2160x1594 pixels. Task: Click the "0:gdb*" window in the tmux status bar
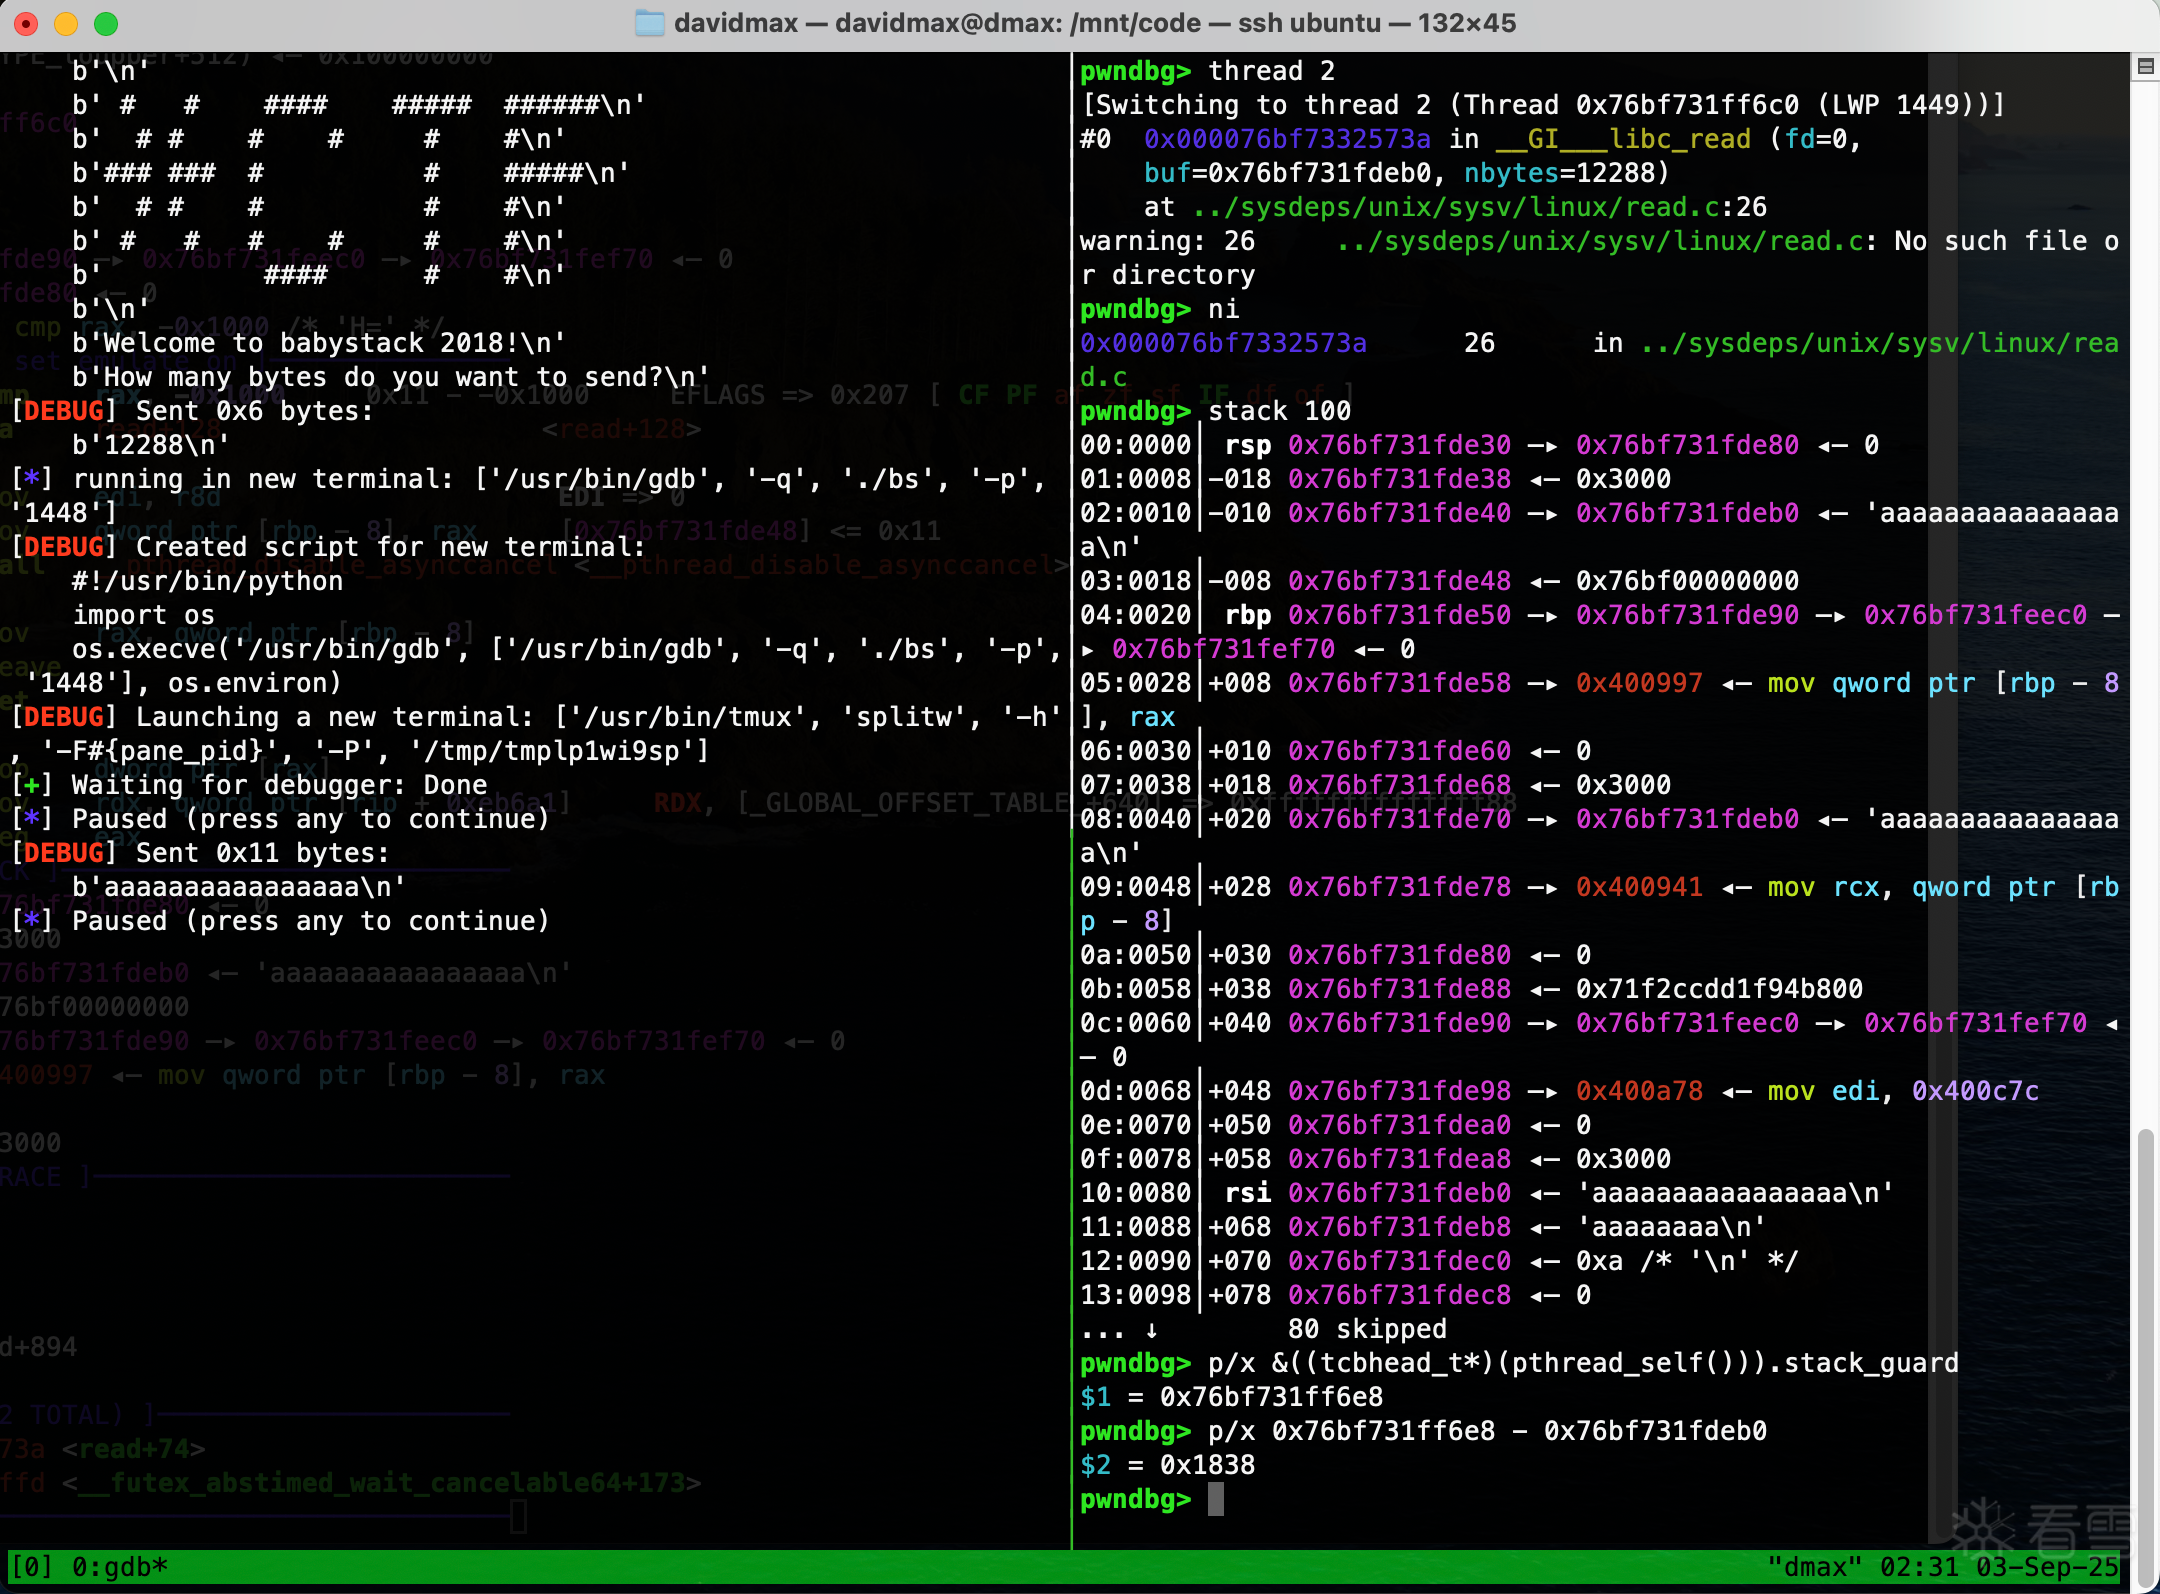pos(119,1566)
